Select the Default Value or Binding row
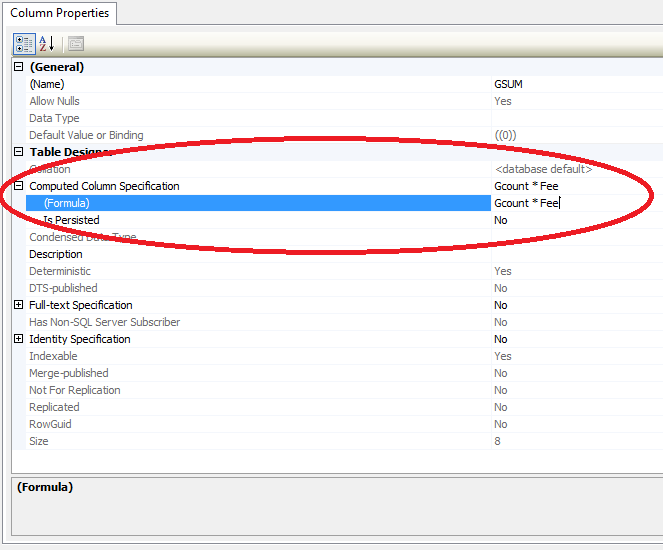Screen dimensions: 663x550 click(86, 135)
